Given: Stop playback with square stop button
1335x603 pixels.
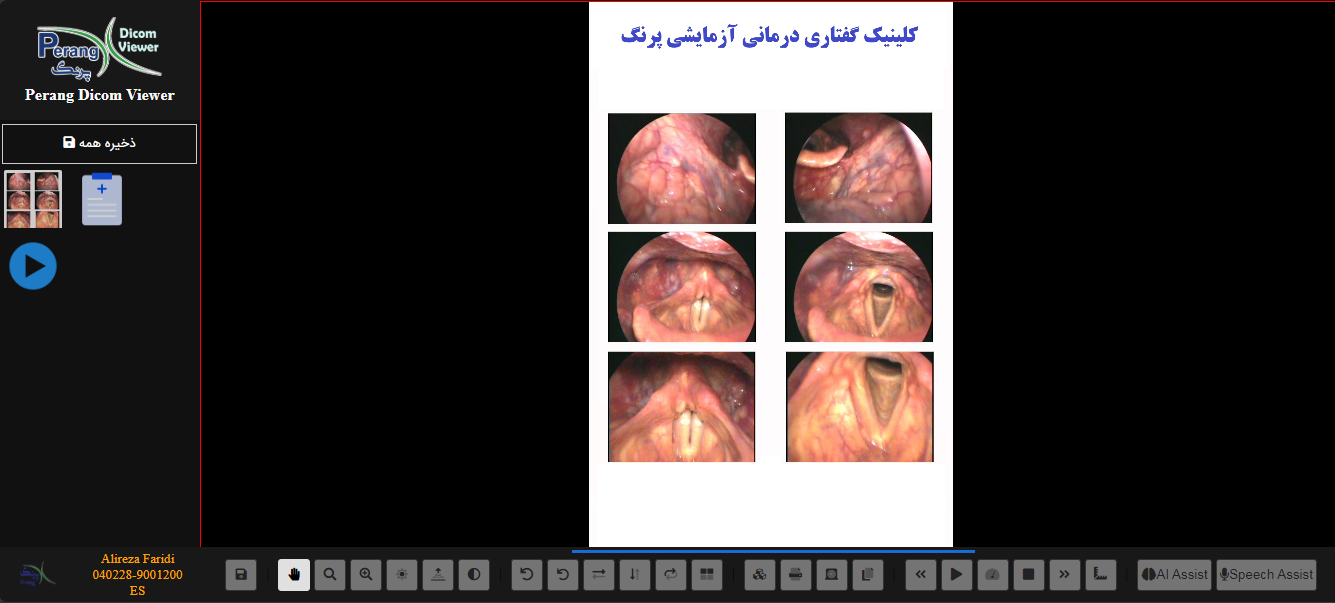Looking at the screenshot, I should [x=1029, y=575].
